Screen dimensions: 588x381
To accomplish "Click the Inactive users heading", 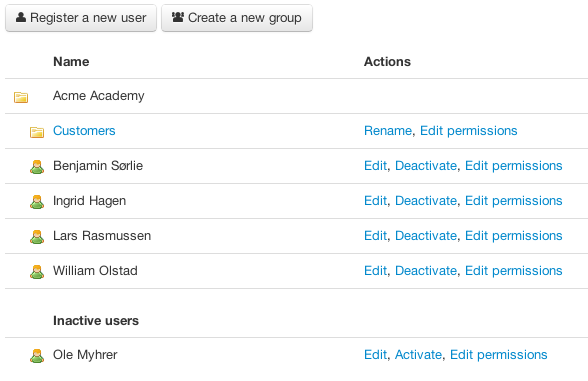I will (x=96, y=321).
